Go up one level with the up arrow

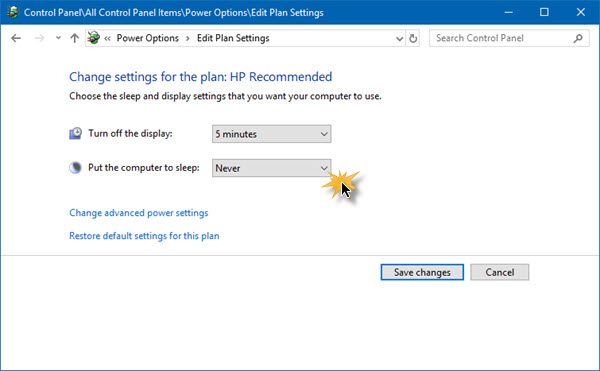tap(75, 38)
